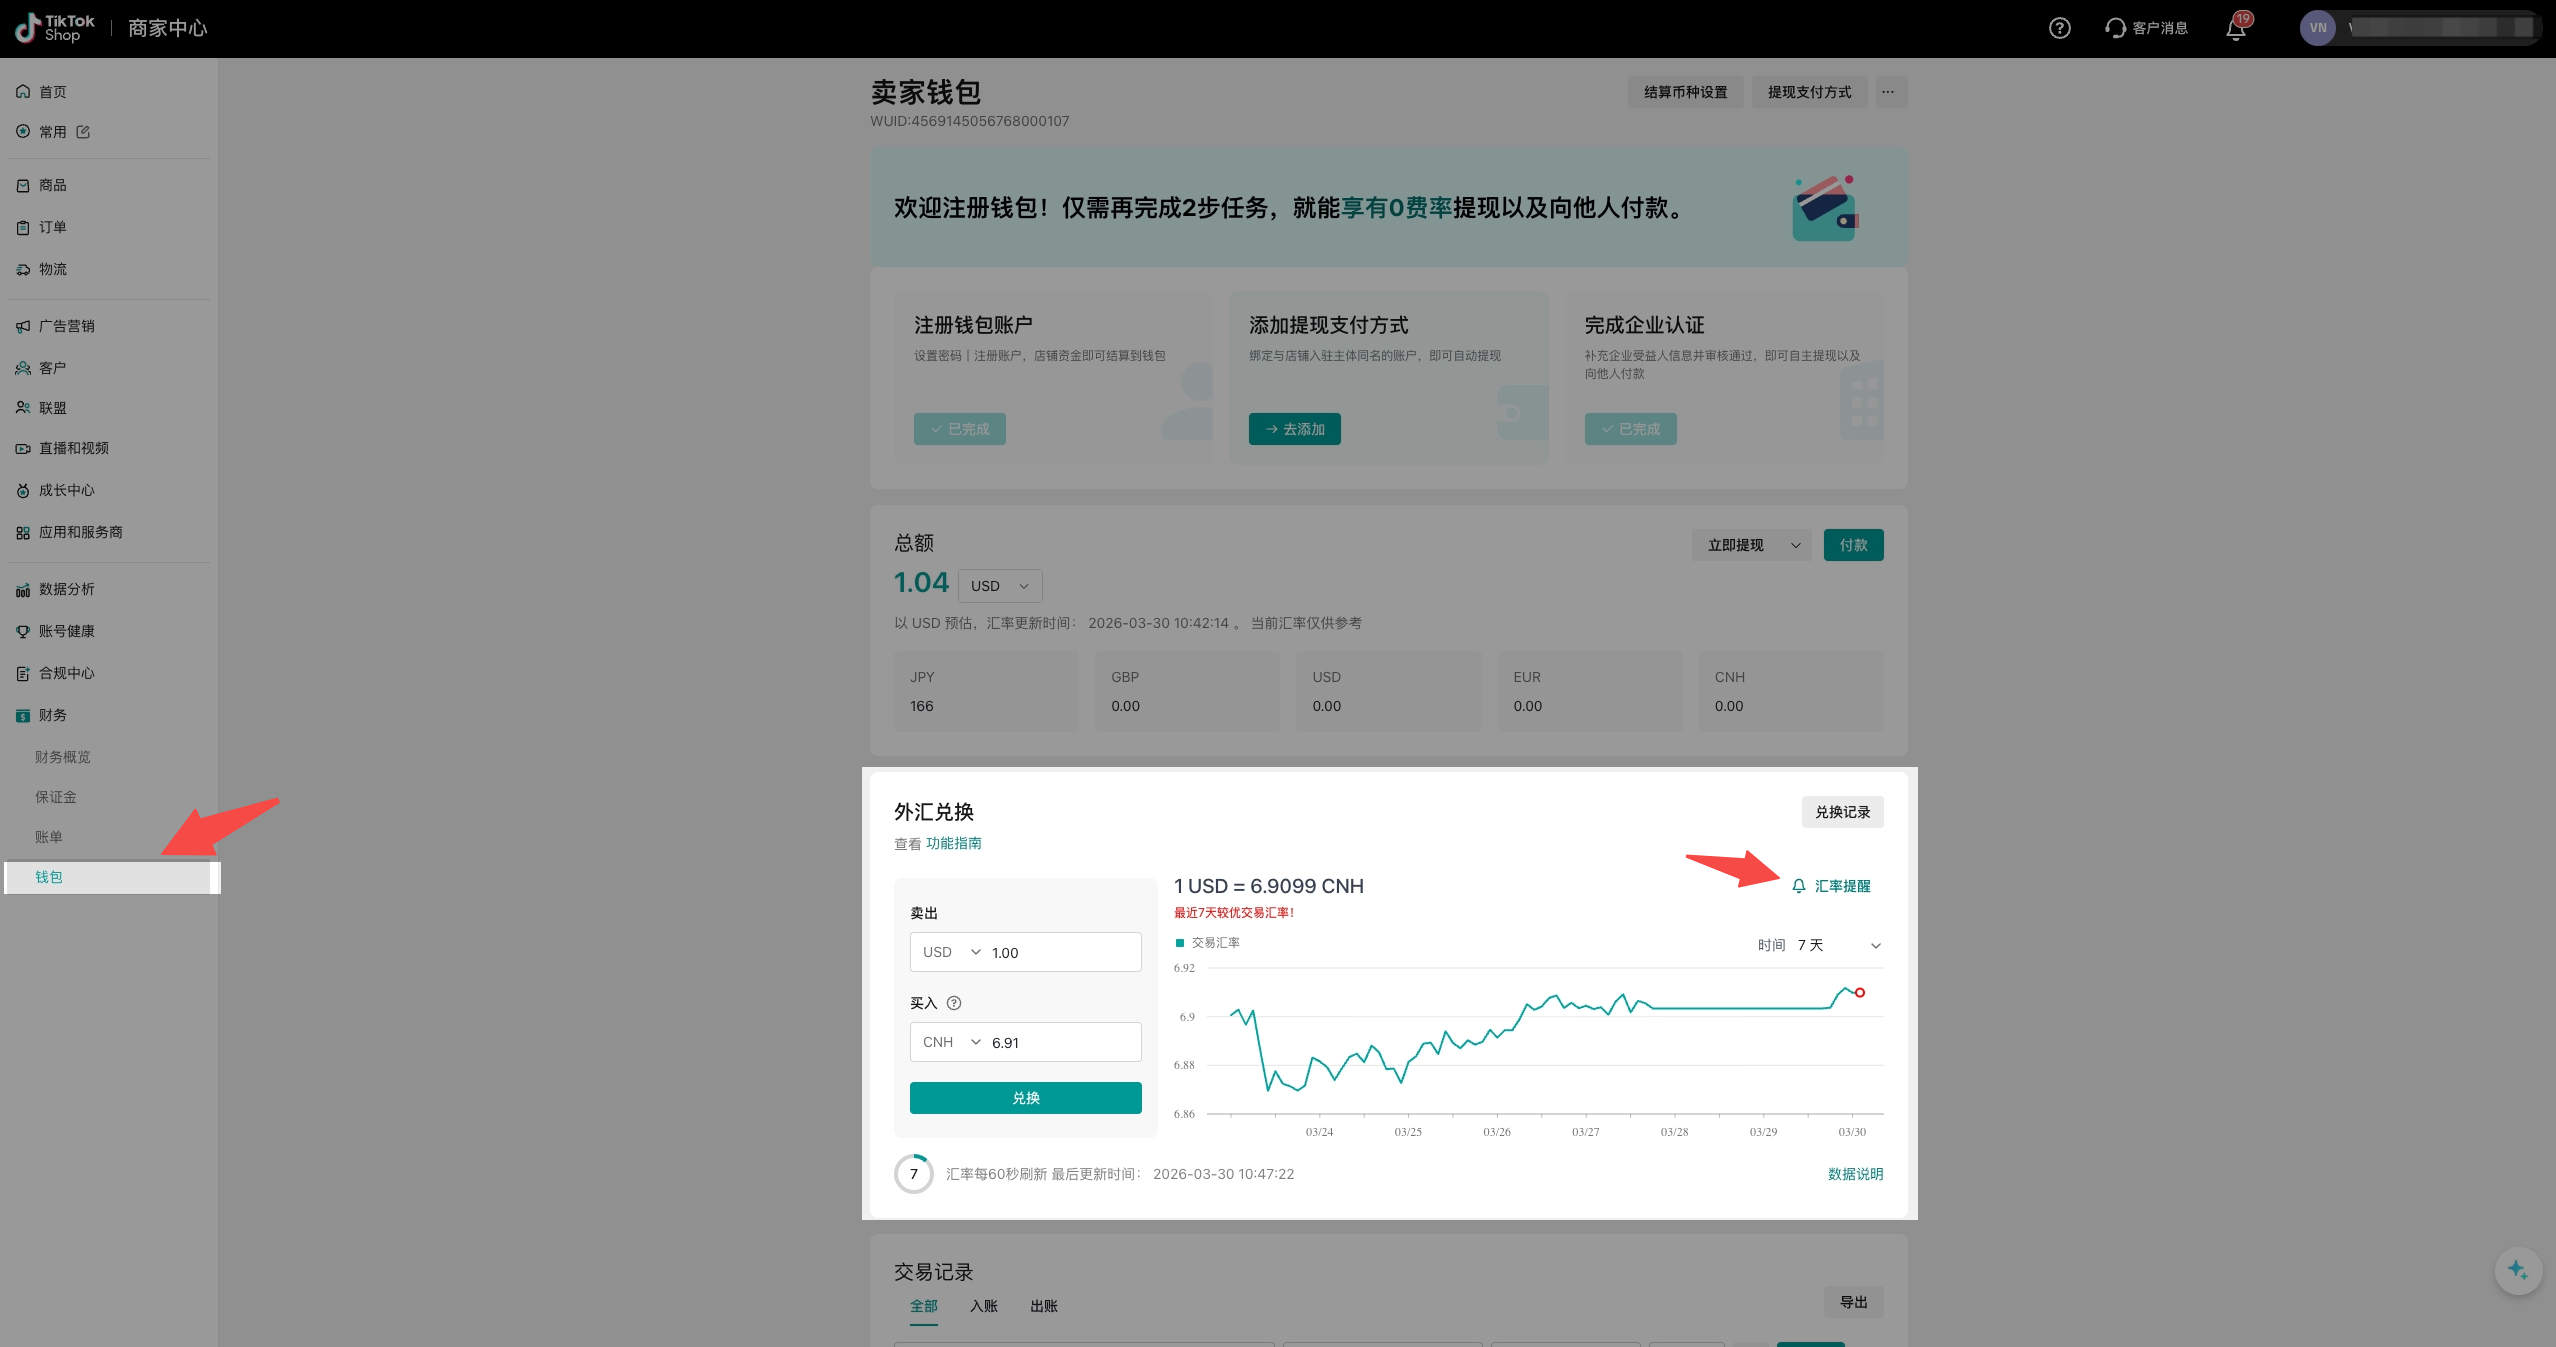Open the 汇率提醒 bell alert

click(1831, 886)
